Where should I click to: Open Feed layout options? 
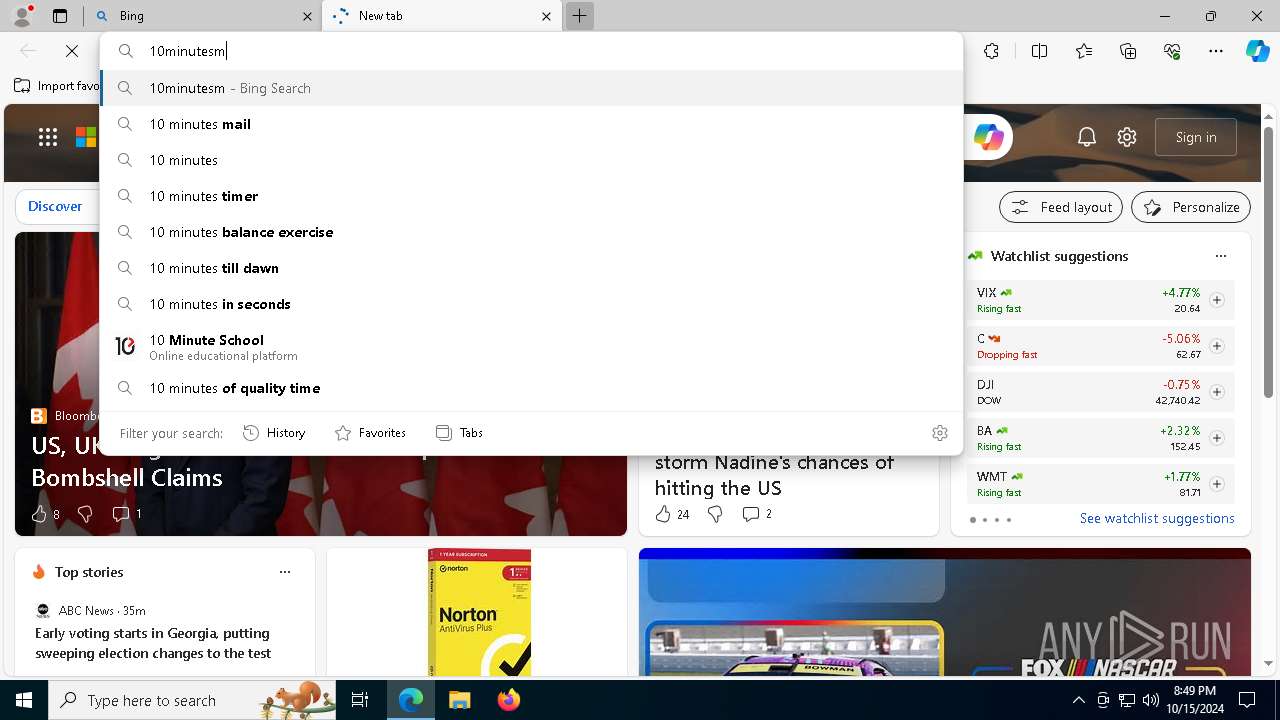pyautogui.click(x=1061, y=207)
